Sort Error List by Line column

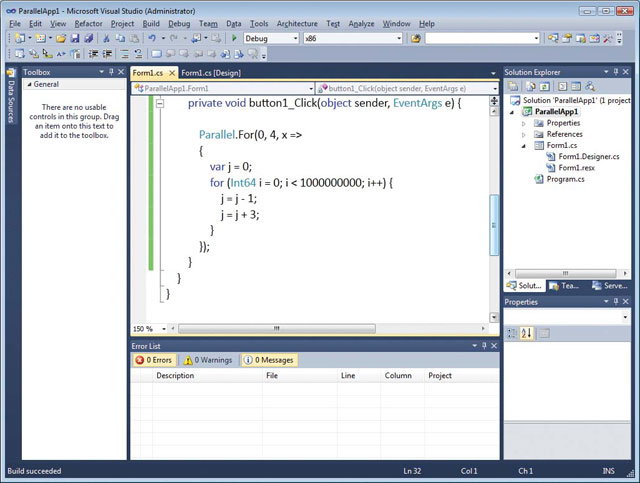pos(359,376)
